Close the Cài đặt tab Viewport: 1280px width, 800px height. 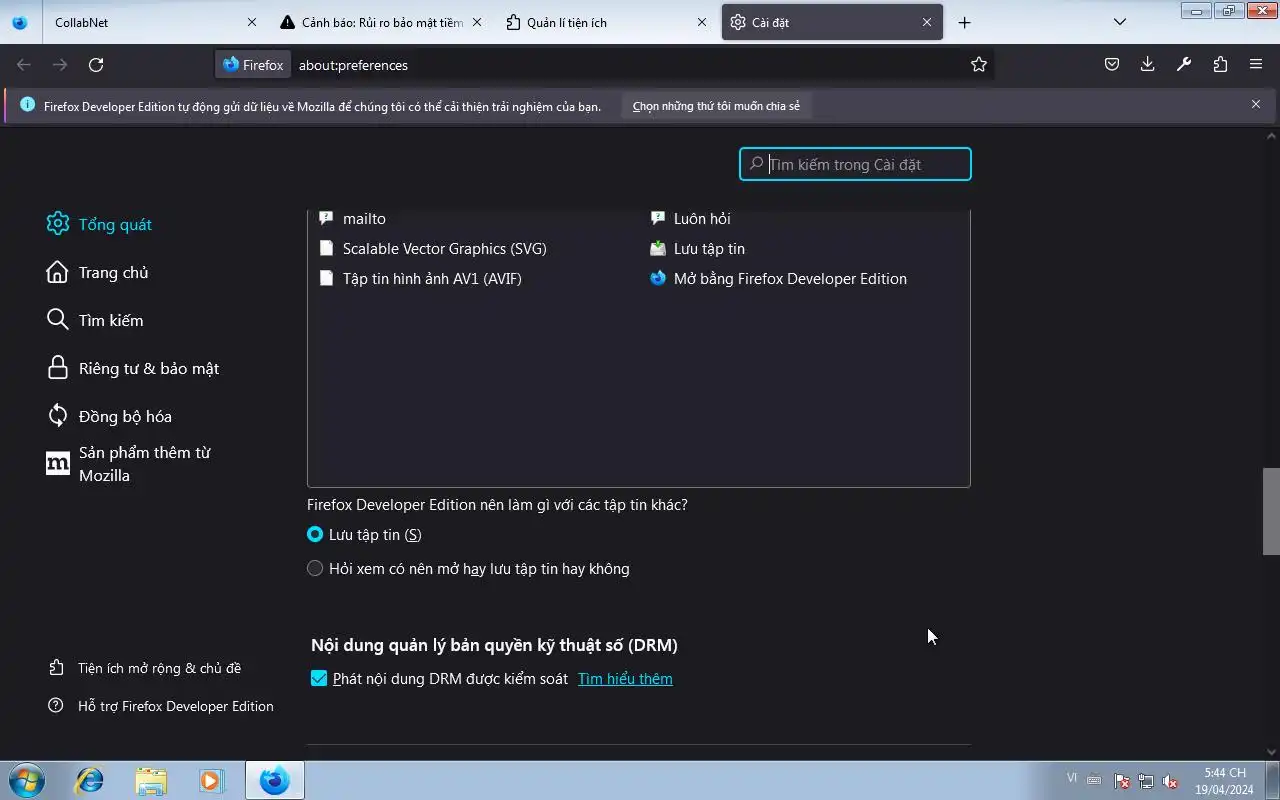coord(927,22)
